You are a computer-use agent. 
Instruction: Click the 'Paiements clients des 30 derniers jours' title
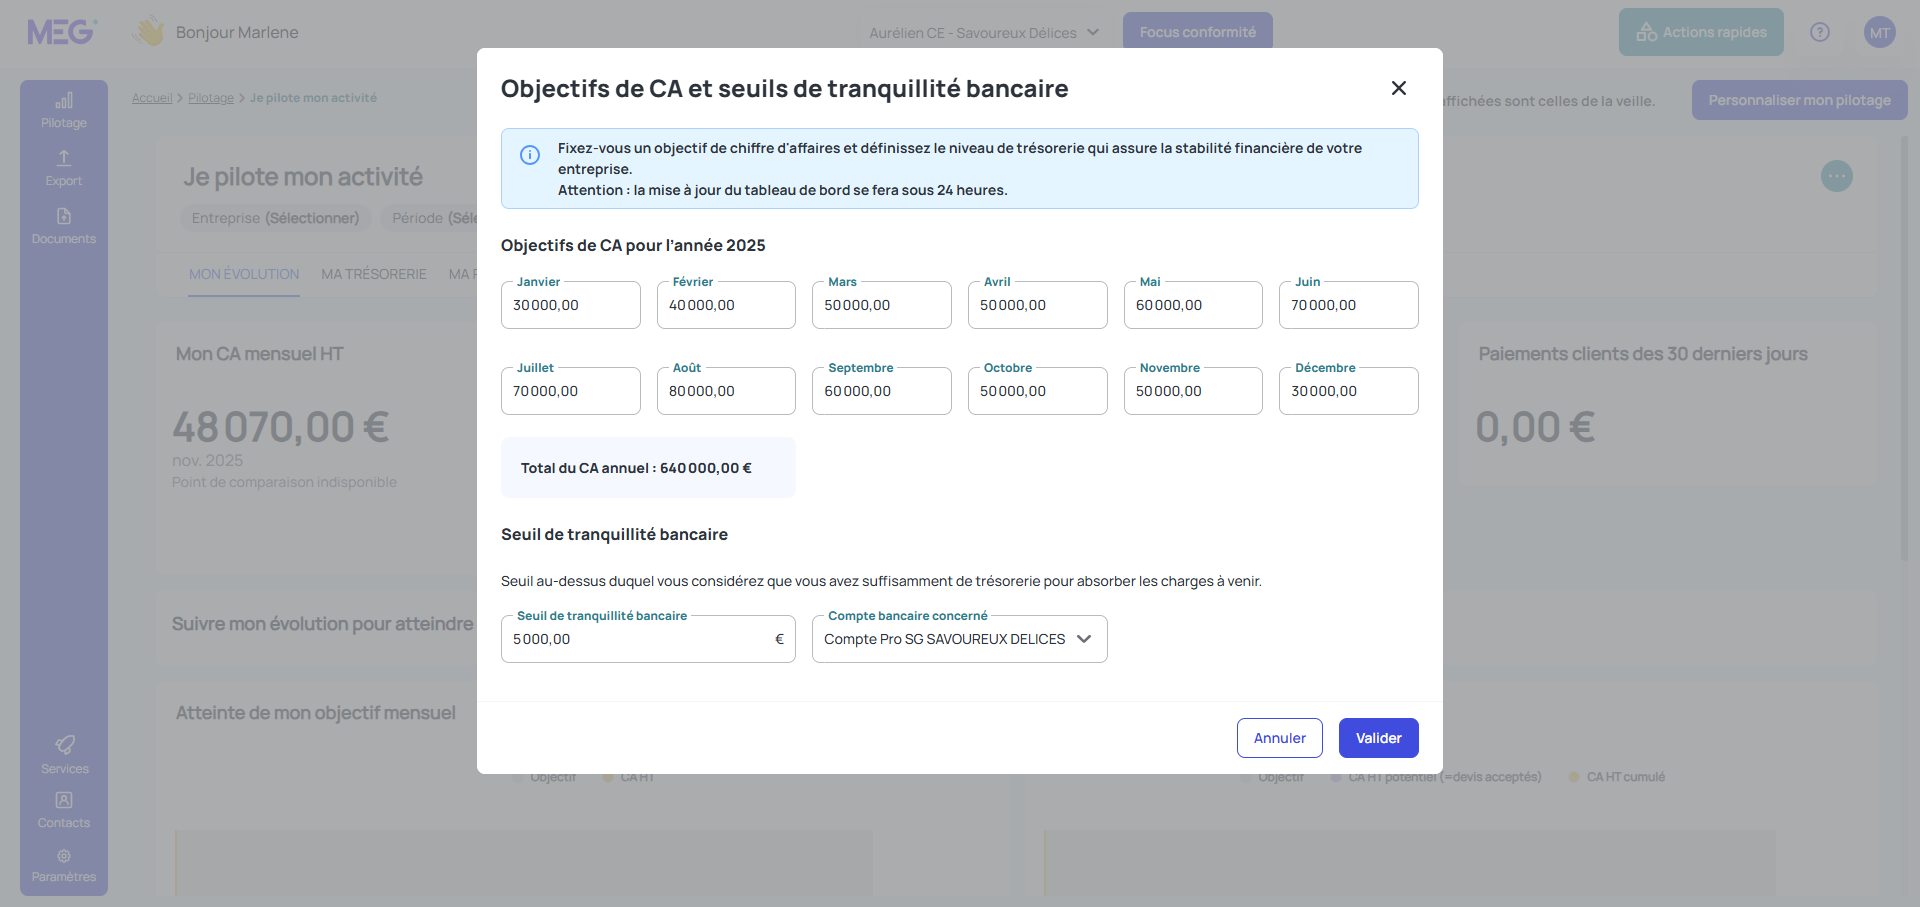coord(1643,354)
